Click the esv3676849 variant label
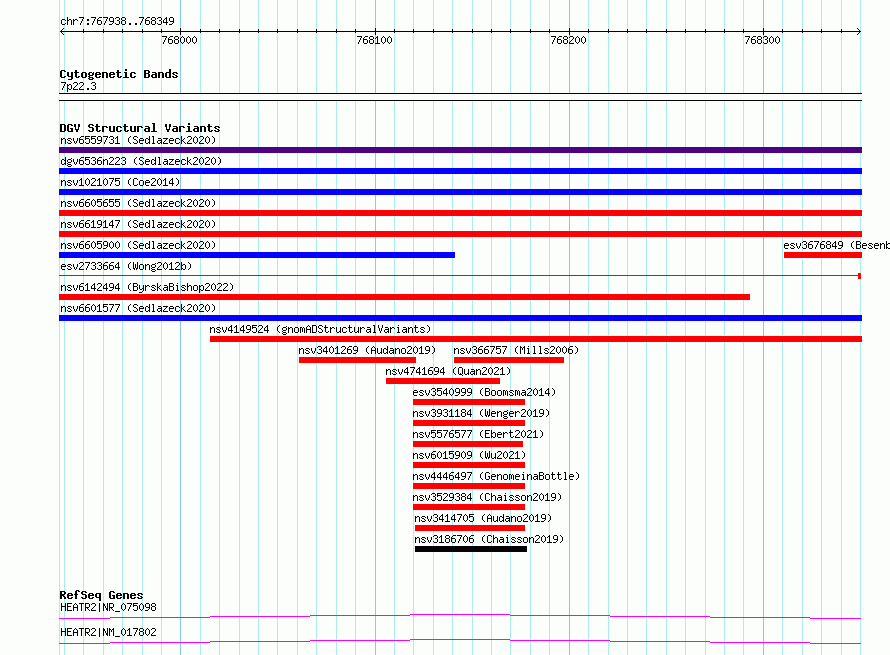The image size is (890, 655). [836, 245]
